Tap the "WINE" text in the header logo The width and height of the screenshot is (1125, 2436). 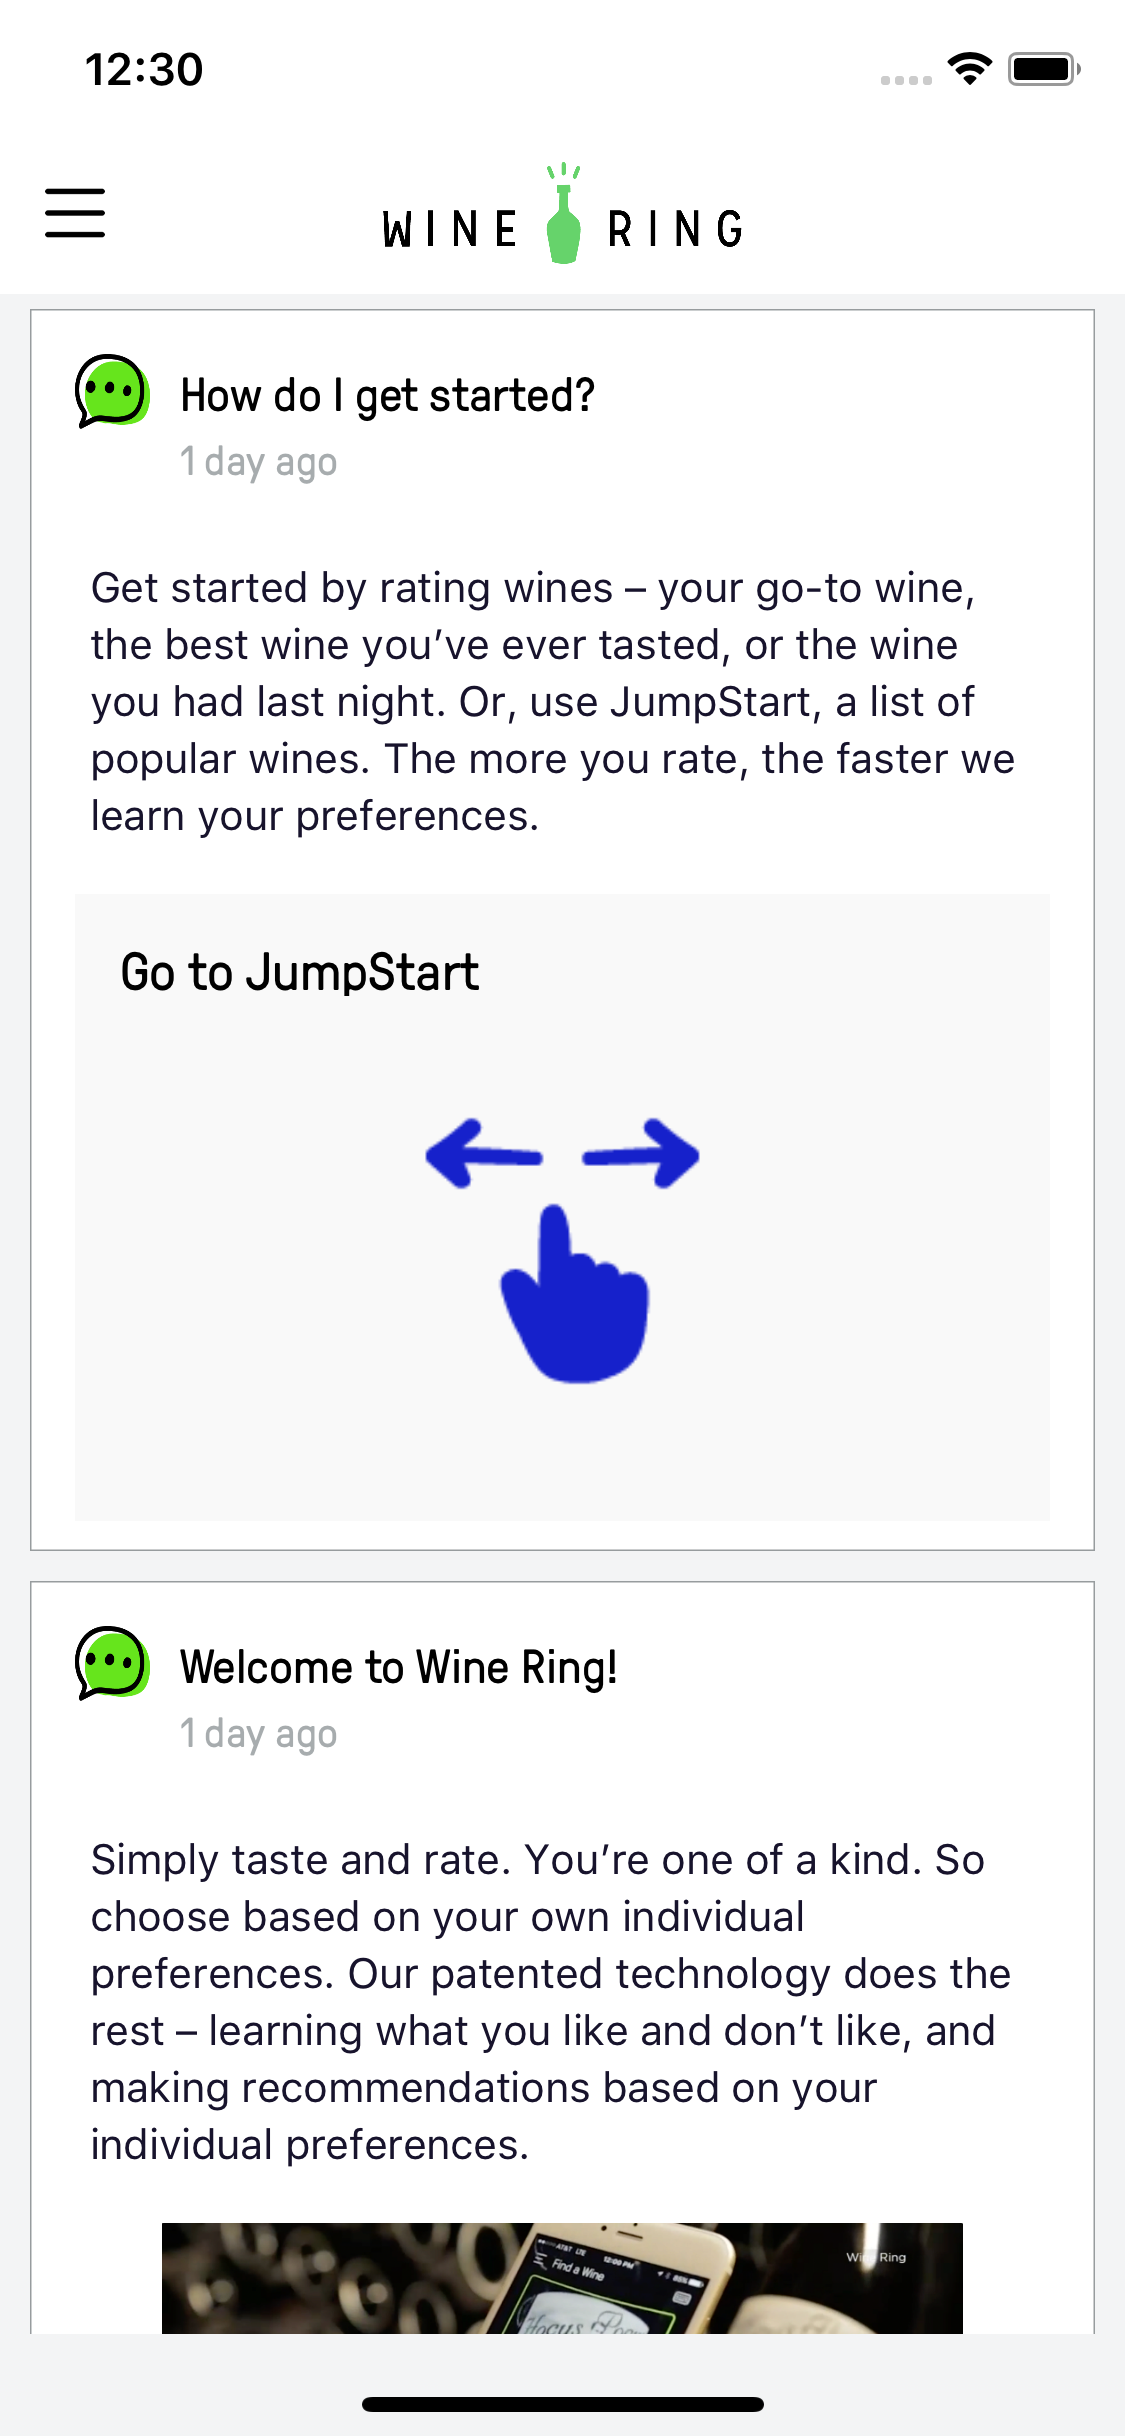(x=450, y=230)
